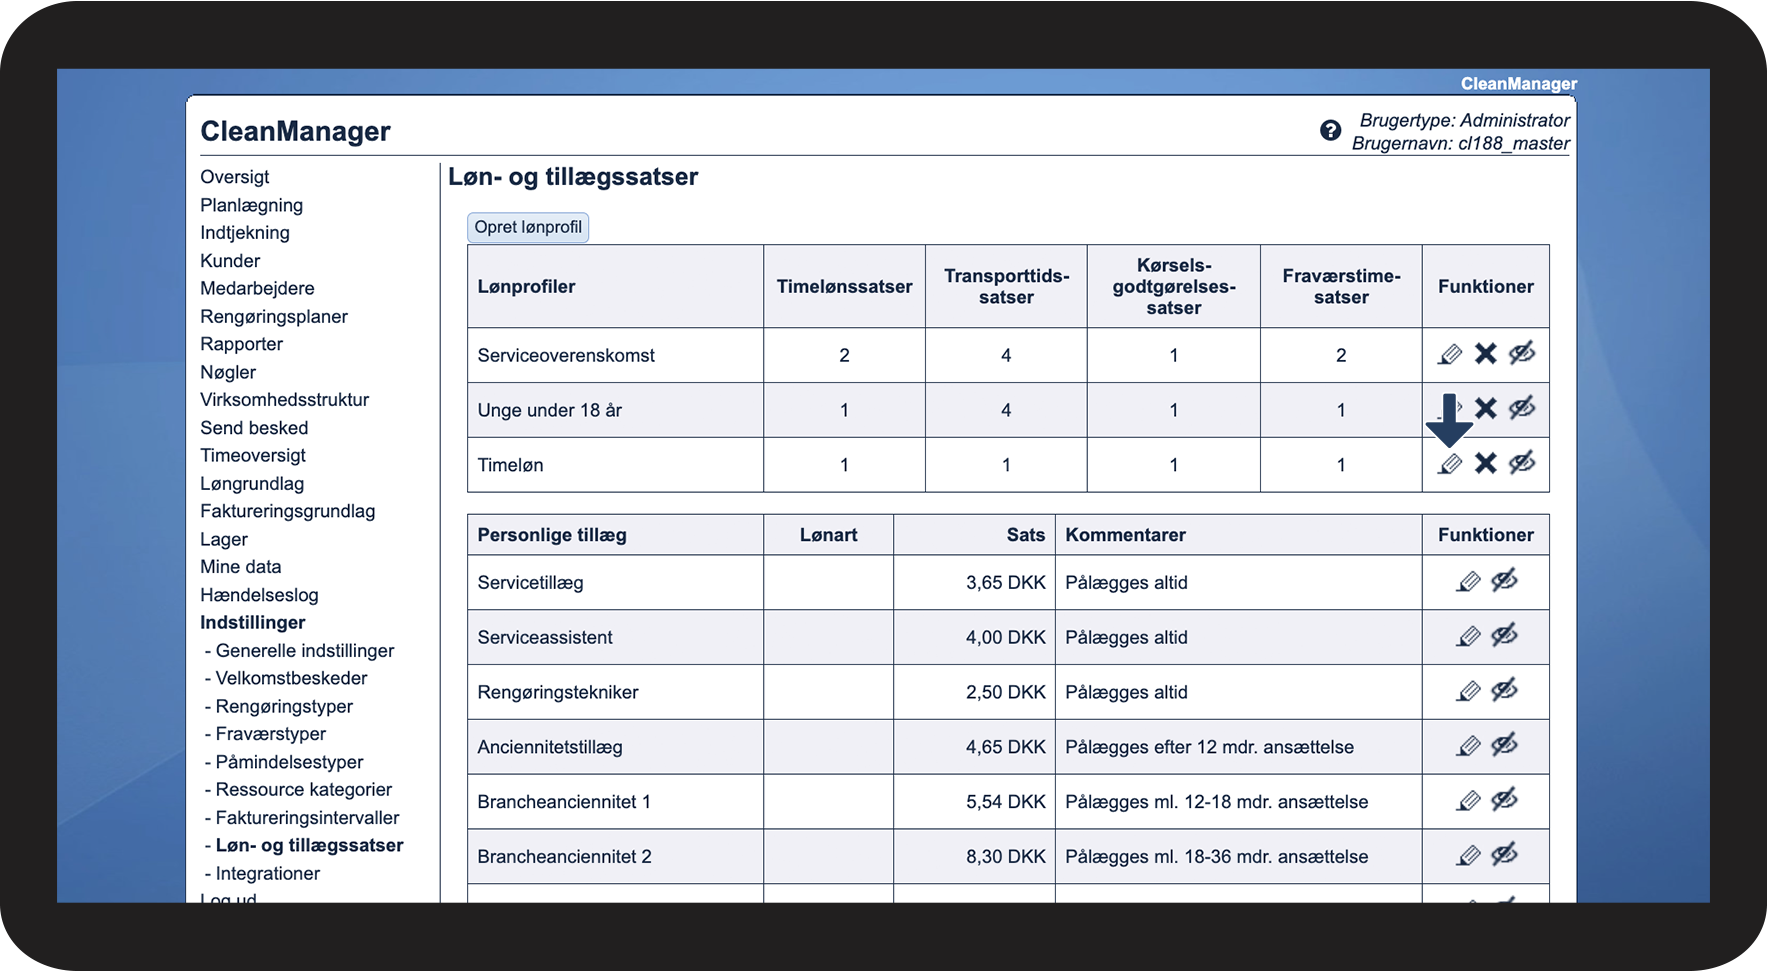
Task: Select the Løngrundlag sidebar link
Action: 252,483
